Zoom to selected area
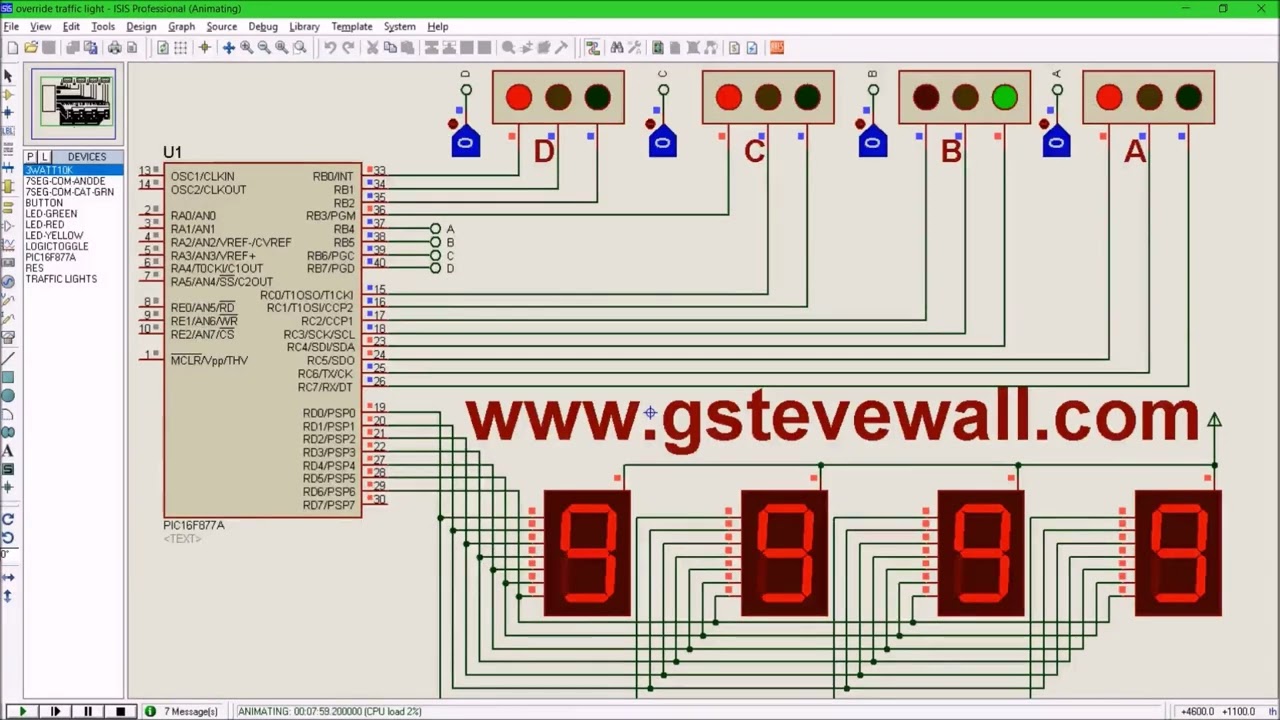The width and height of the screenshot is (1280, 720). (299, 47)
